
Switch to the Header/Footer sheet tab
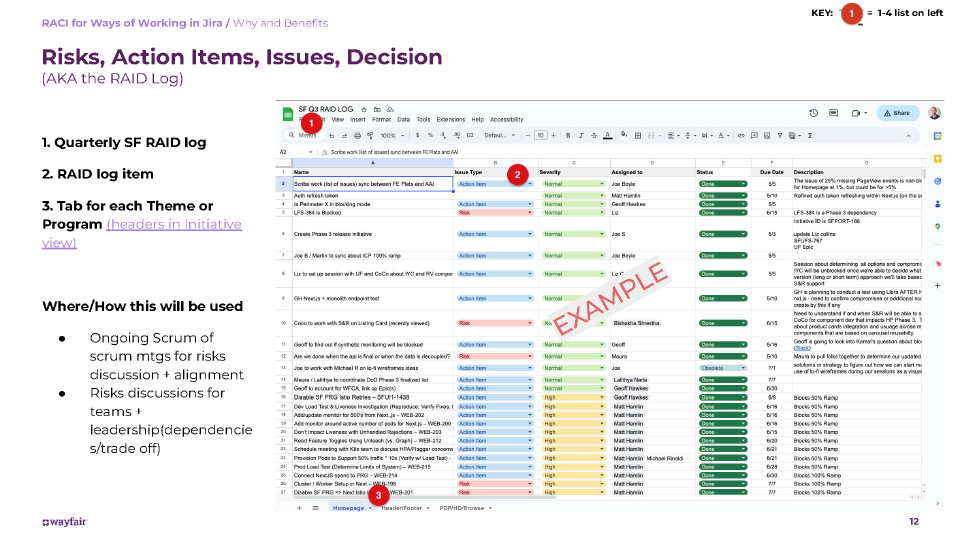404,508
